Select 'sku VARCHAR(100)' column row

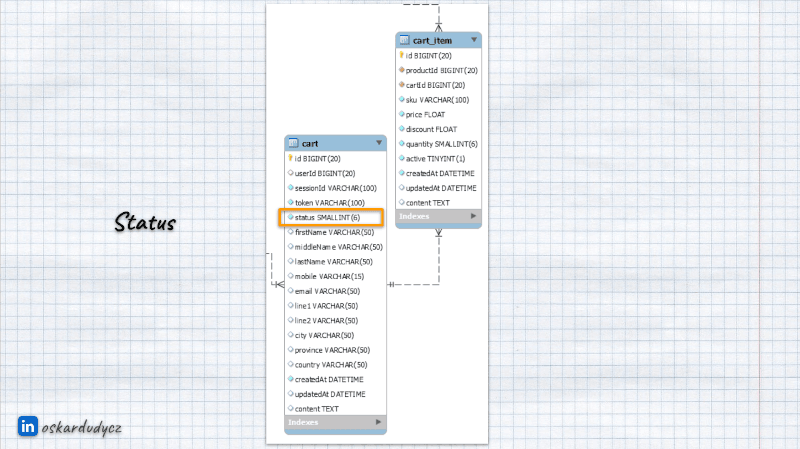[438, 100]
